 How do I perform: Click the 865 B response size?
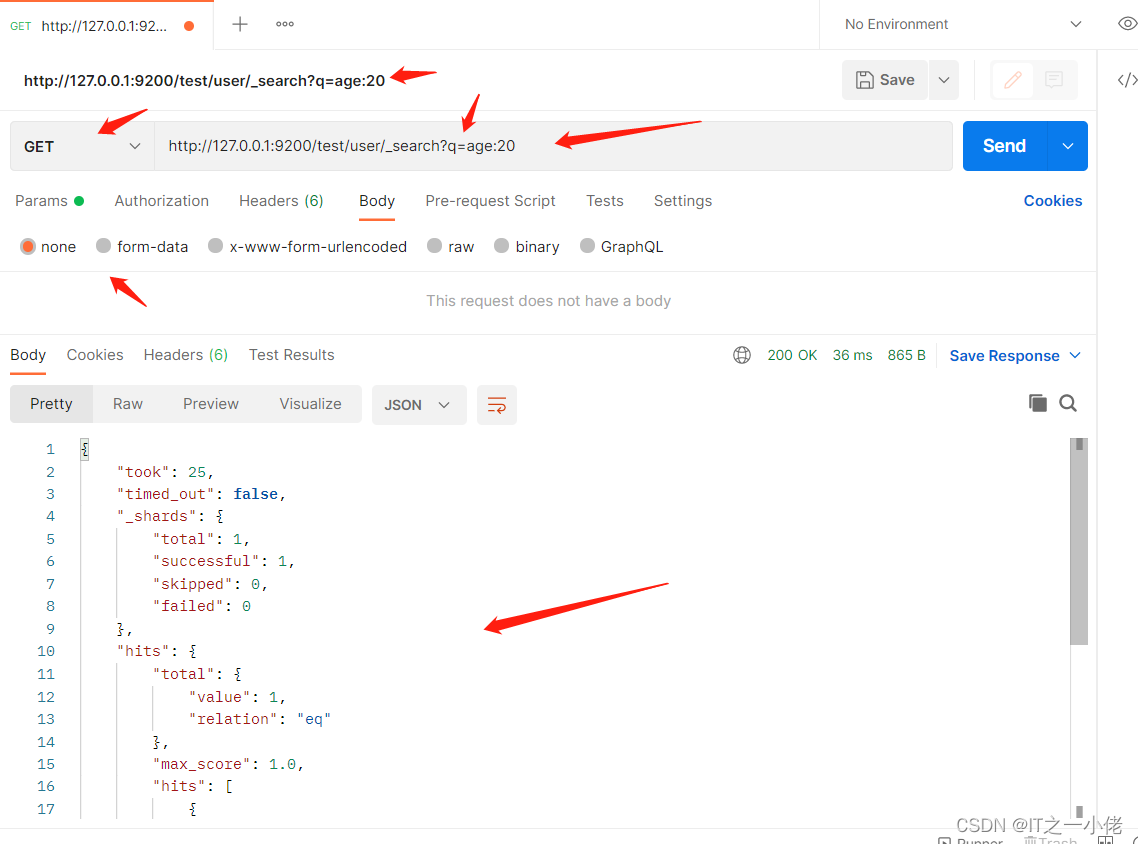tap(906, 355)
